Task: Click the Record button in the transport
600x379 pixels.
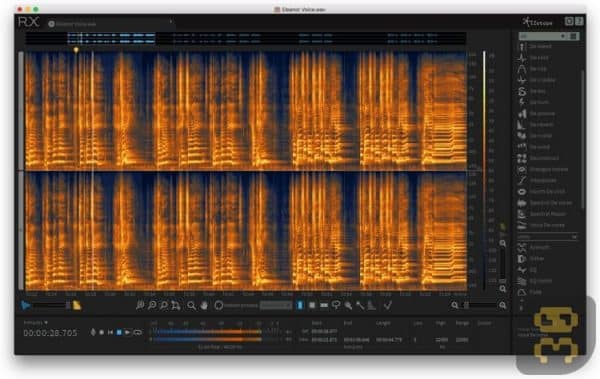Action: 102,333
